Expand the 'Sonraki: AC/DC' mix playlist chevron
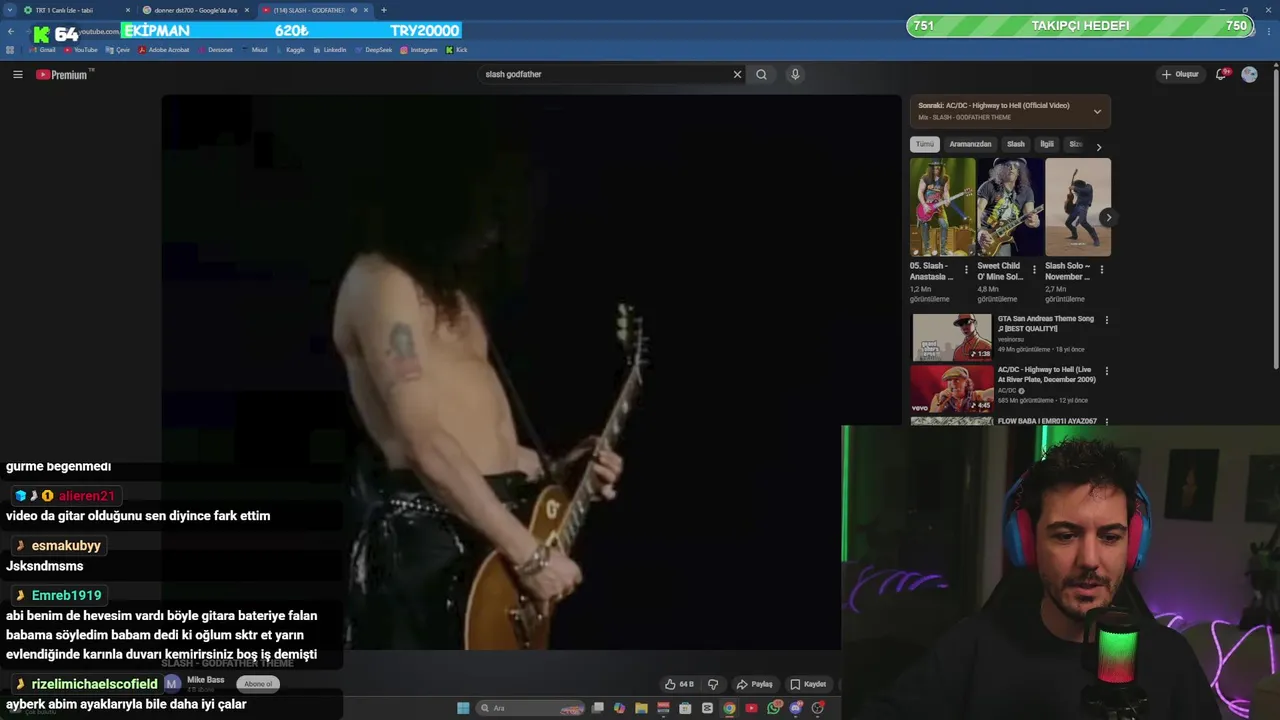 (x=1097, y=111)
